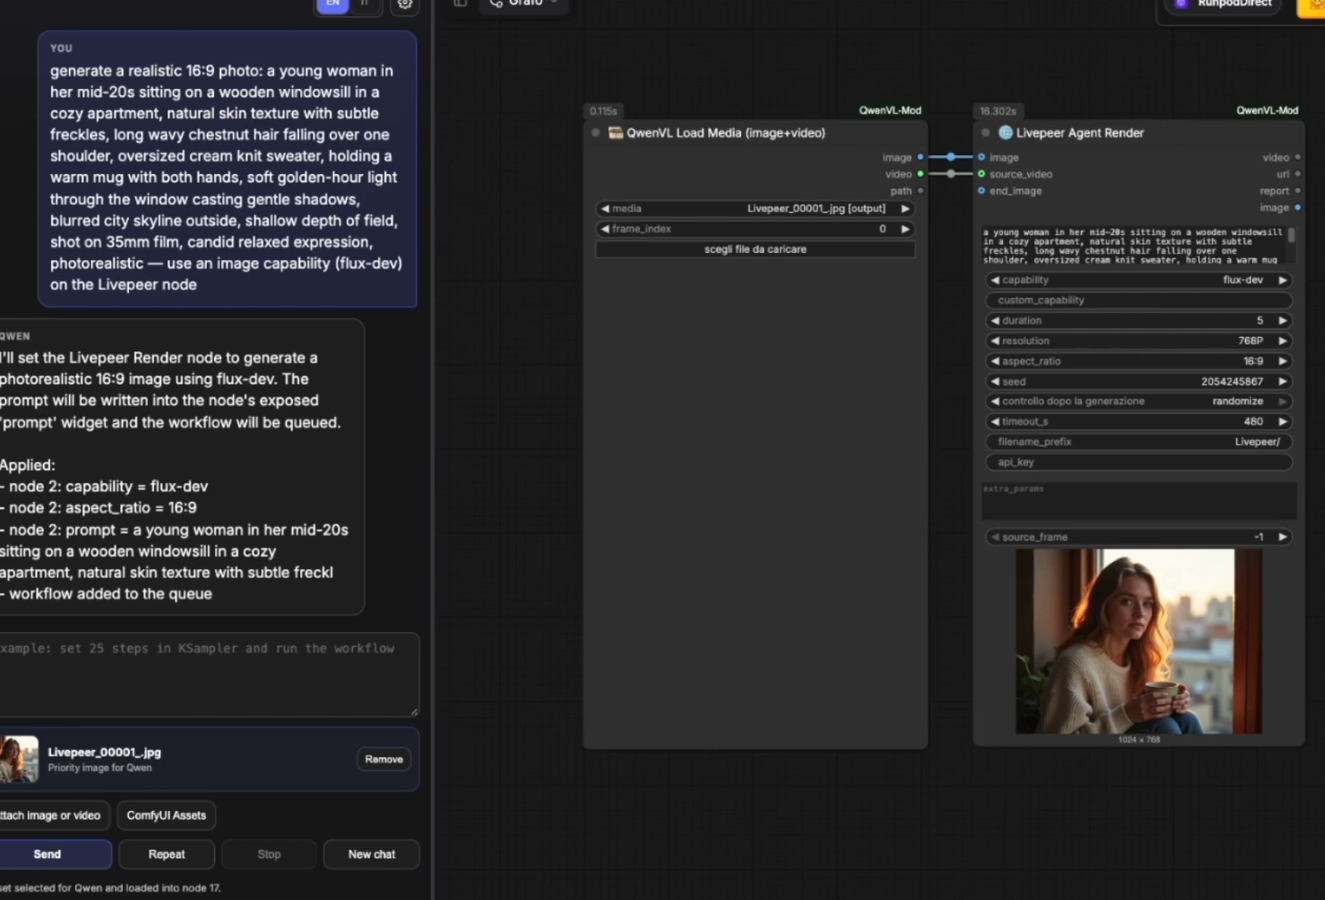Click previous arrow on the media widget
Viewport: 1325px width, 900px height.
pos(605,209)
